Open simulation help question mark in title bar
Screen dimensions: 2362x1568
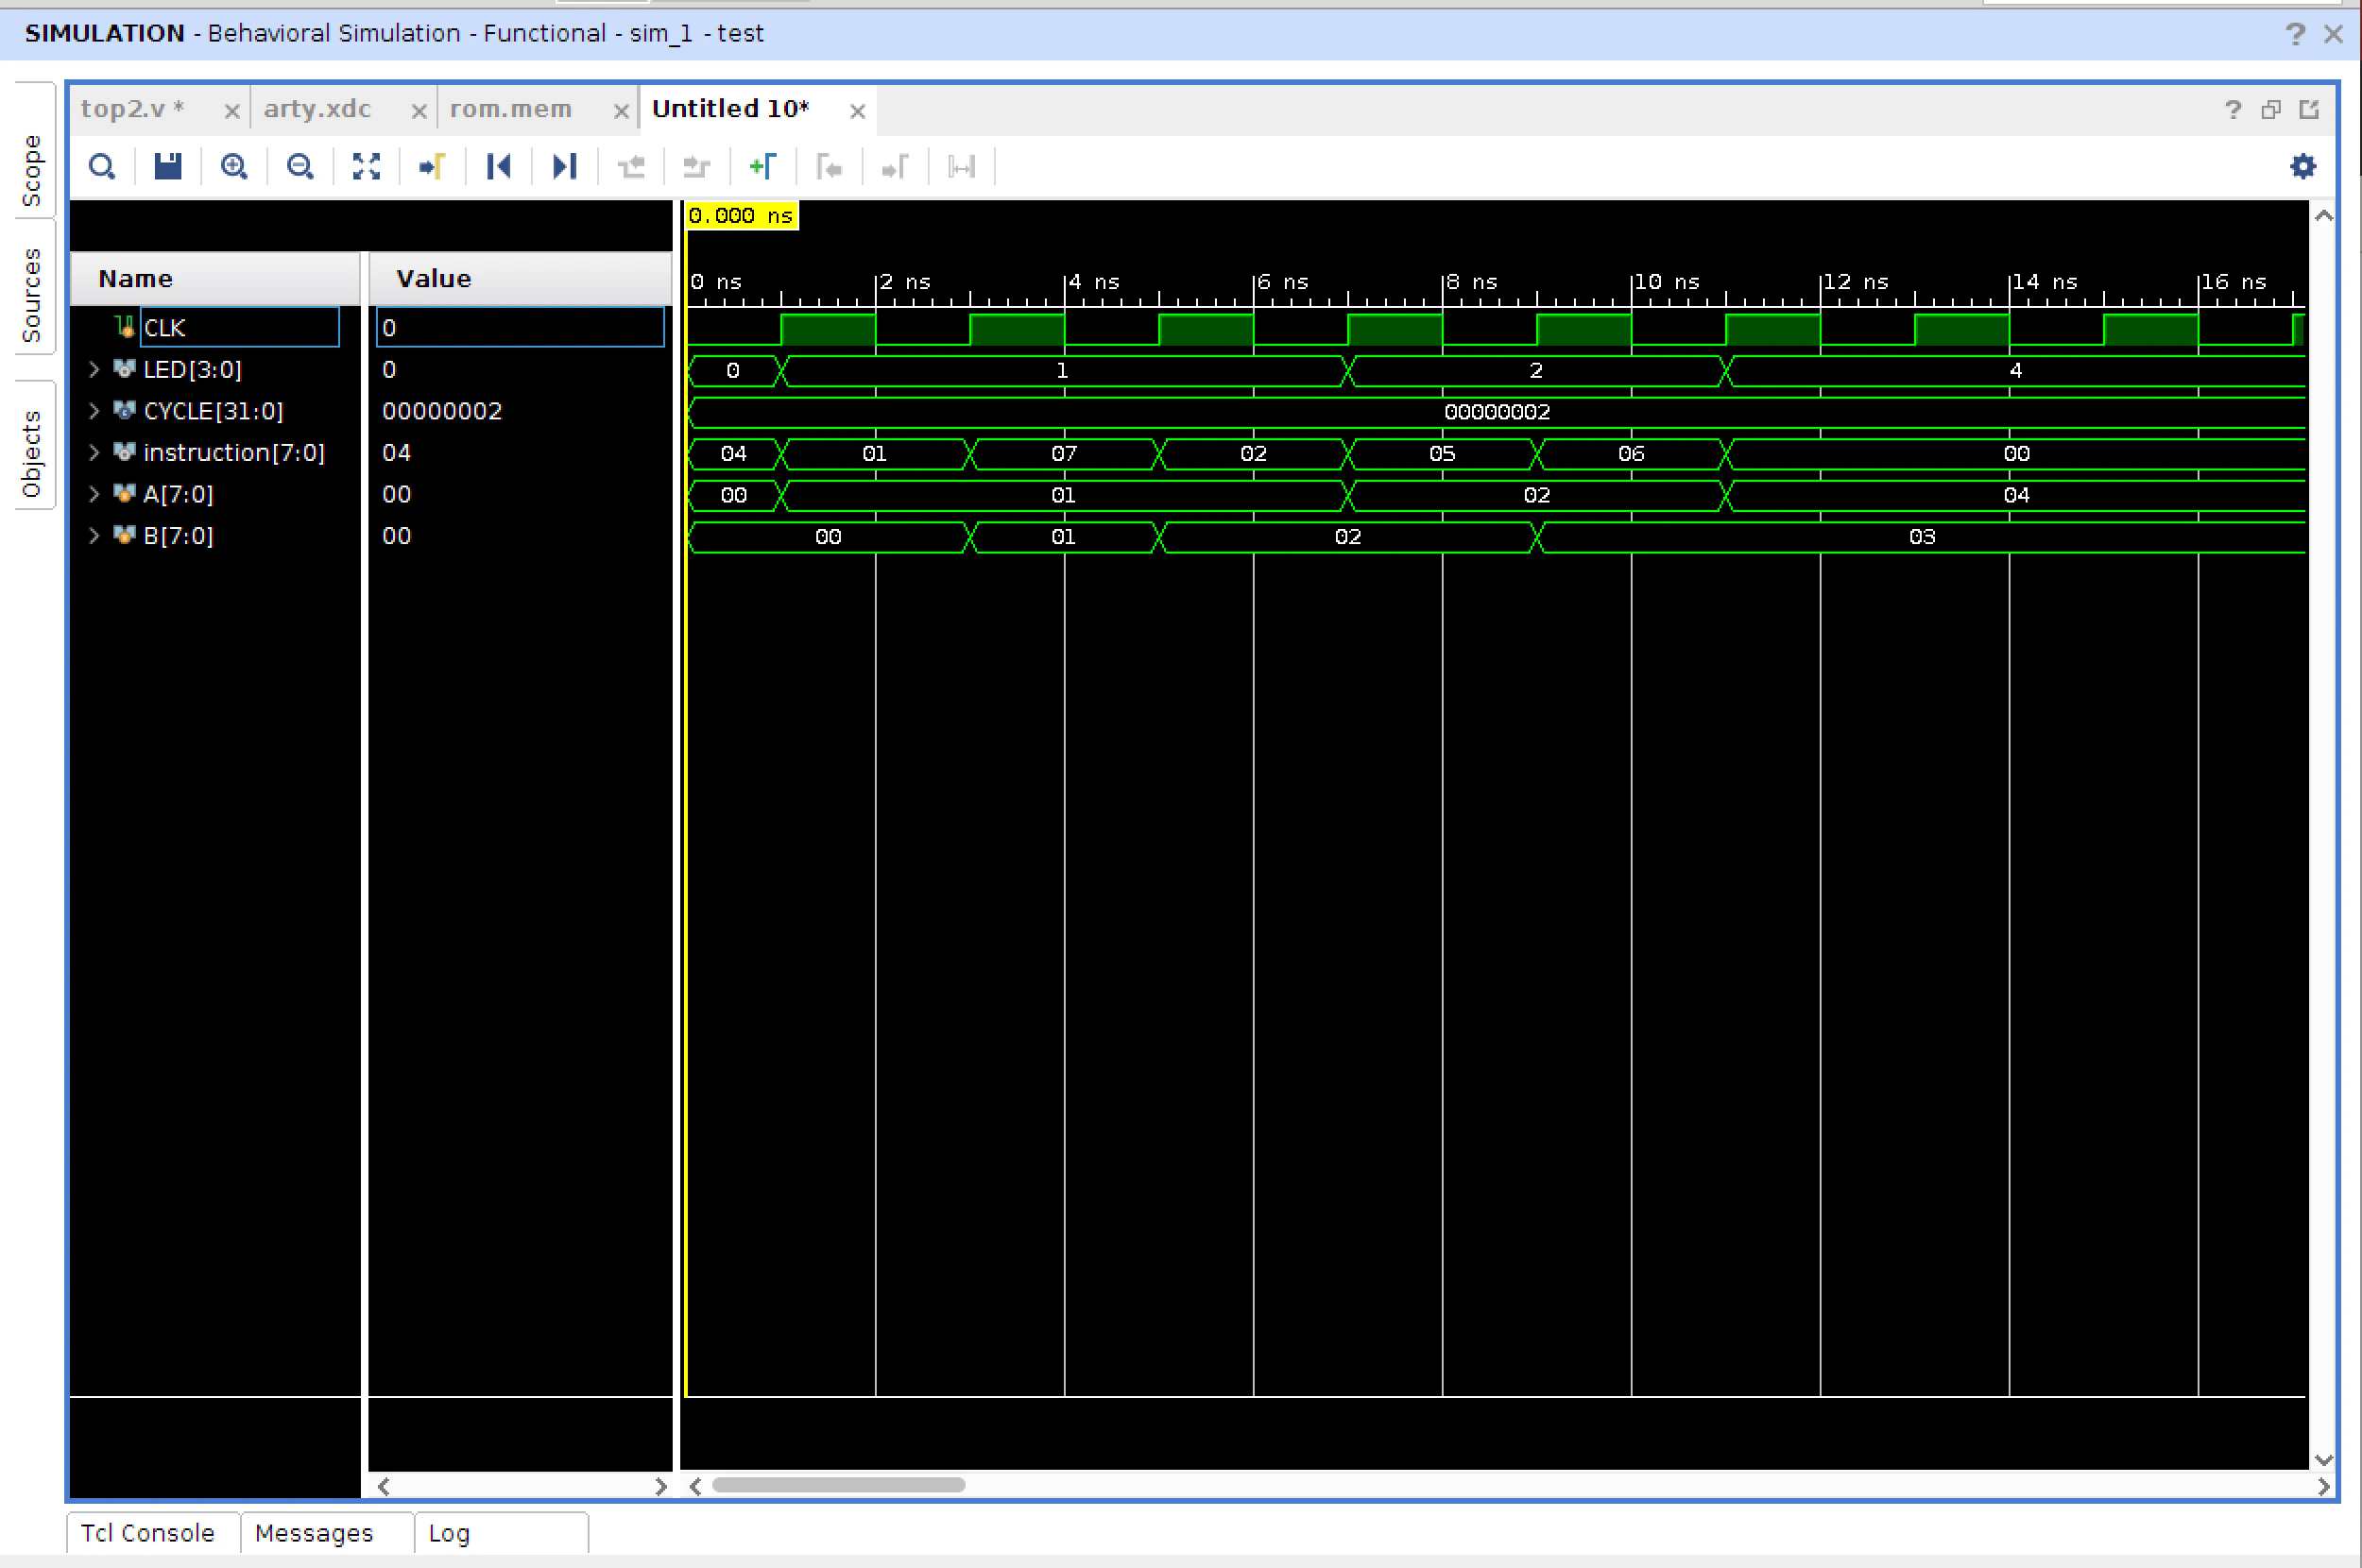[2295, 34]
